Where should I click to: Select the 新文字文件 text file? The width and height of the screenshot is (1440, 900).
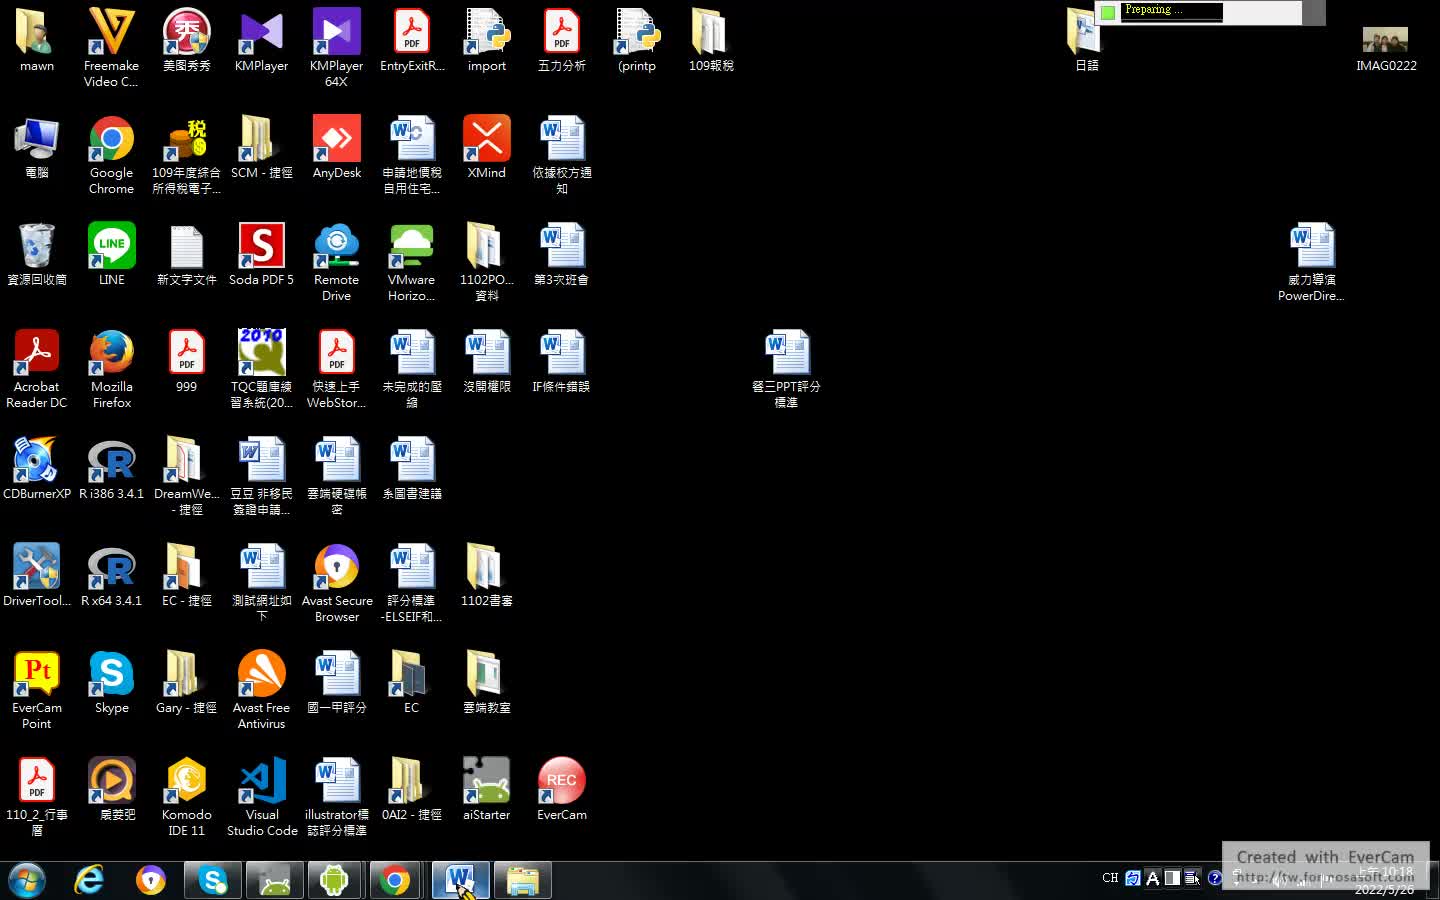tap(186, 253)
